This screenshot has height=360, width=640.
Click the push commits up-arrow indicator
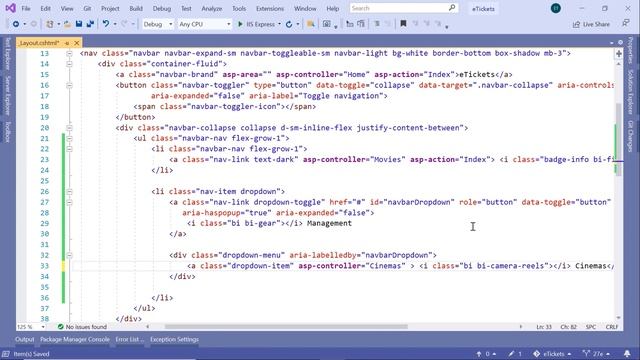coord(479,354)
